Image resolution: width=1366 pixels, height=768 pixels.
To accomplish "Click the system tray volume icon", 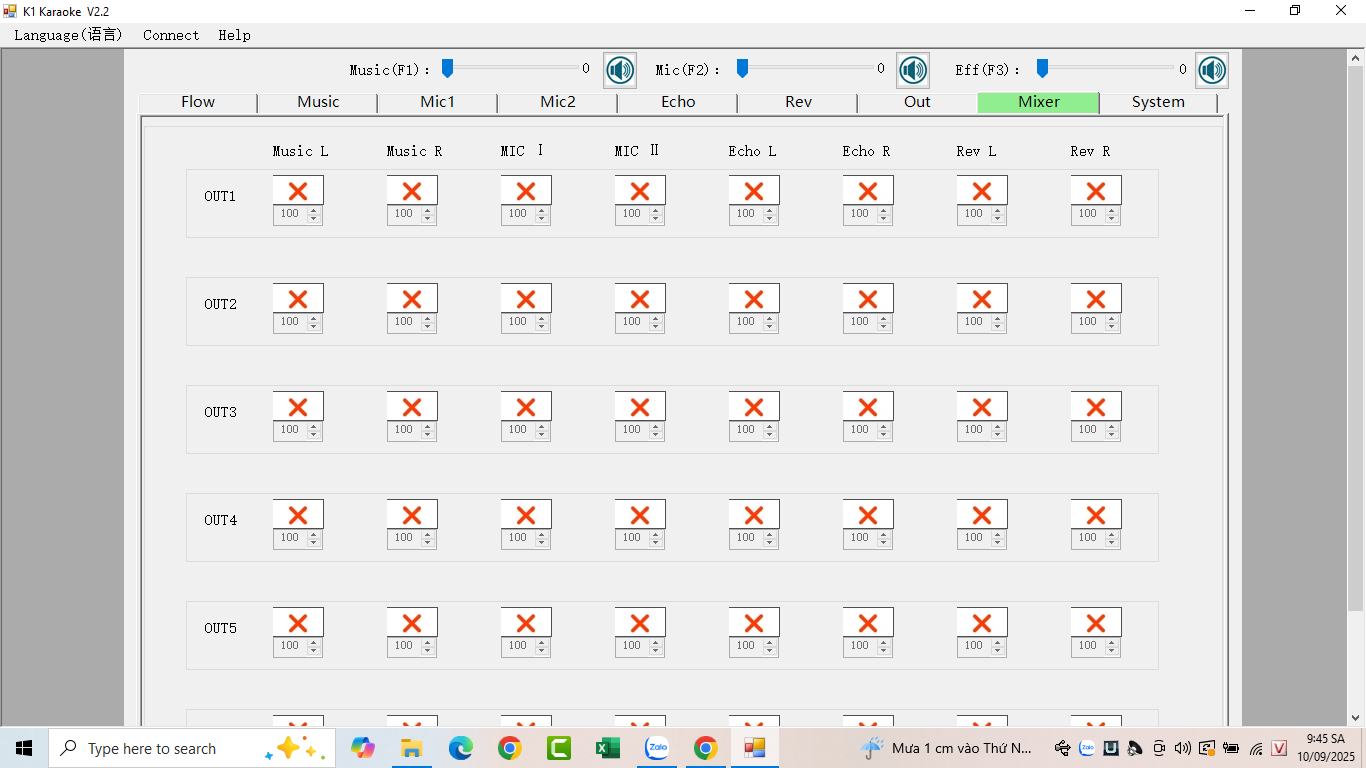I will coord(1183,748).
